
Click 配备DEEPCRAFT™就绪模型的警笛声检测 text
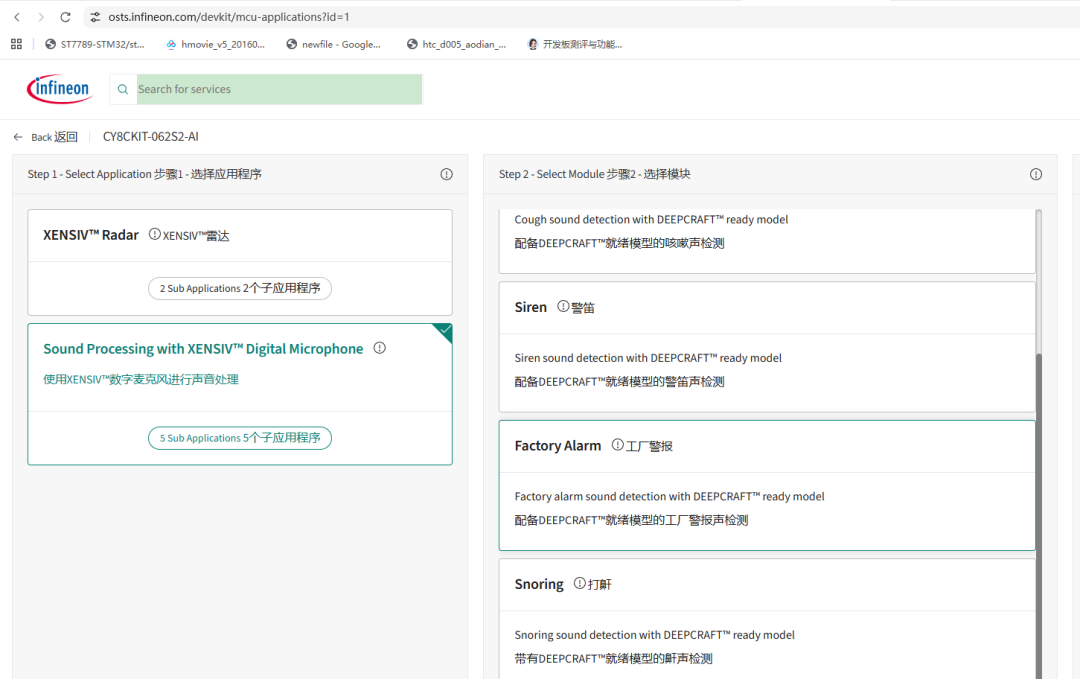point(619,382)
